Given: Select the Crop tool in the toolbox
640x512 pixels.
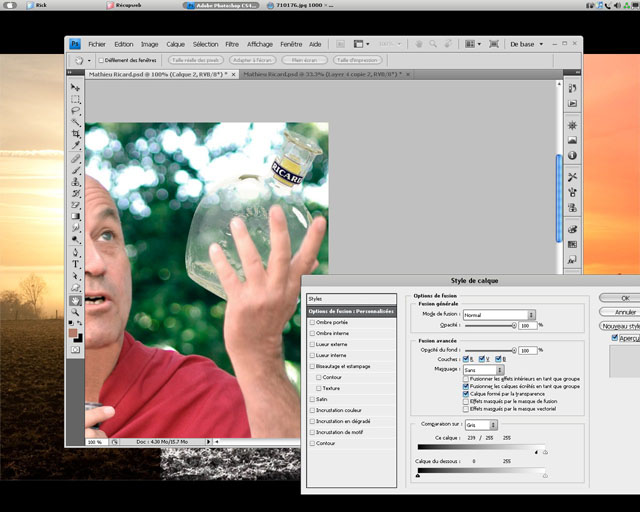Looking at the screenshot, I should [75, 135].
